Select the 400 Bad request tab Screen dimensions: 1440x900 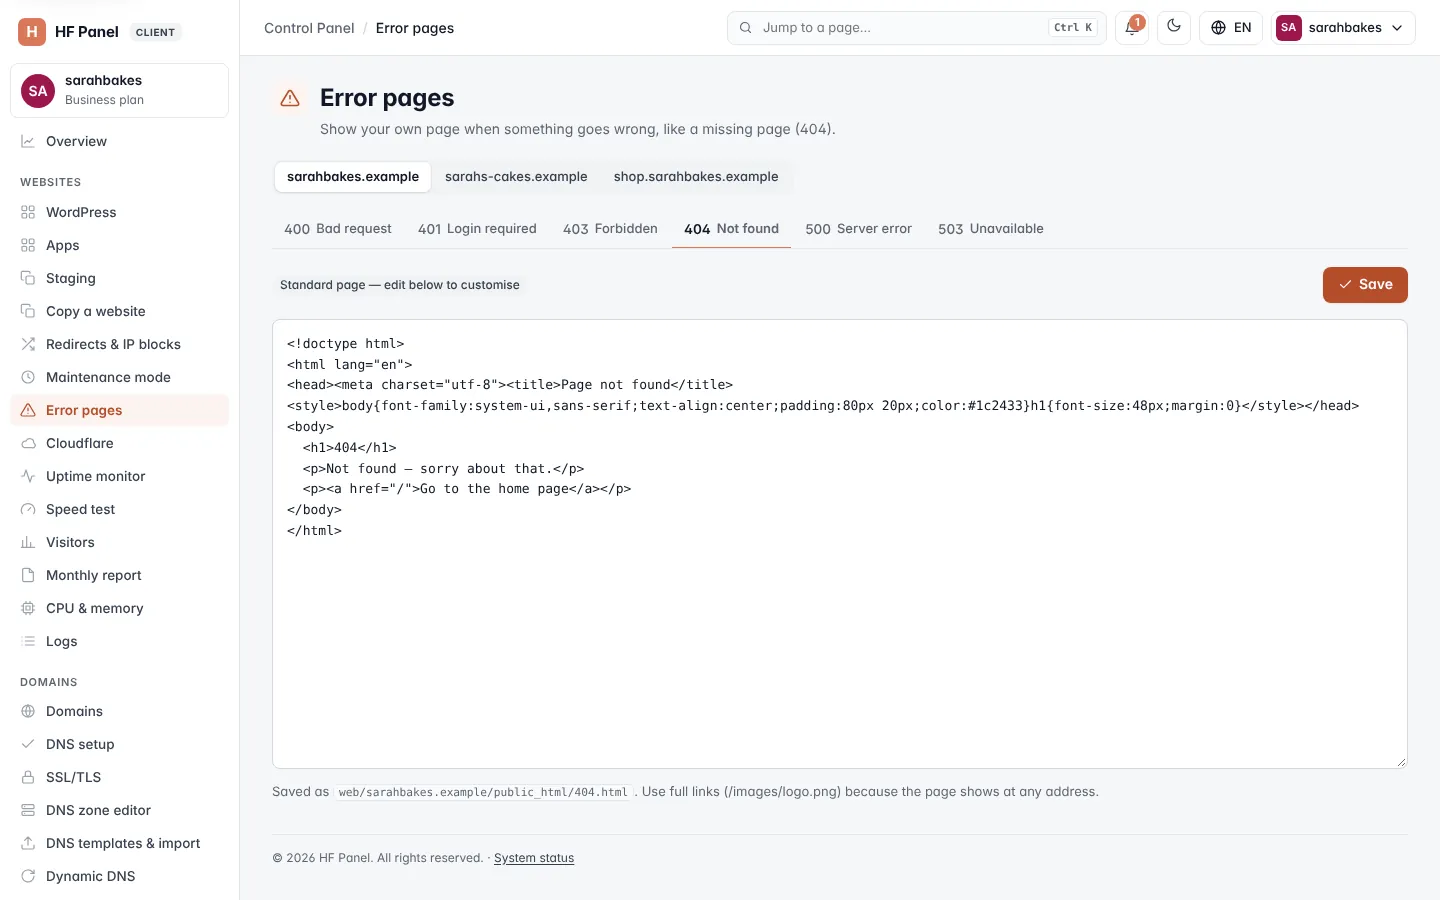click(x=338, y=229)
